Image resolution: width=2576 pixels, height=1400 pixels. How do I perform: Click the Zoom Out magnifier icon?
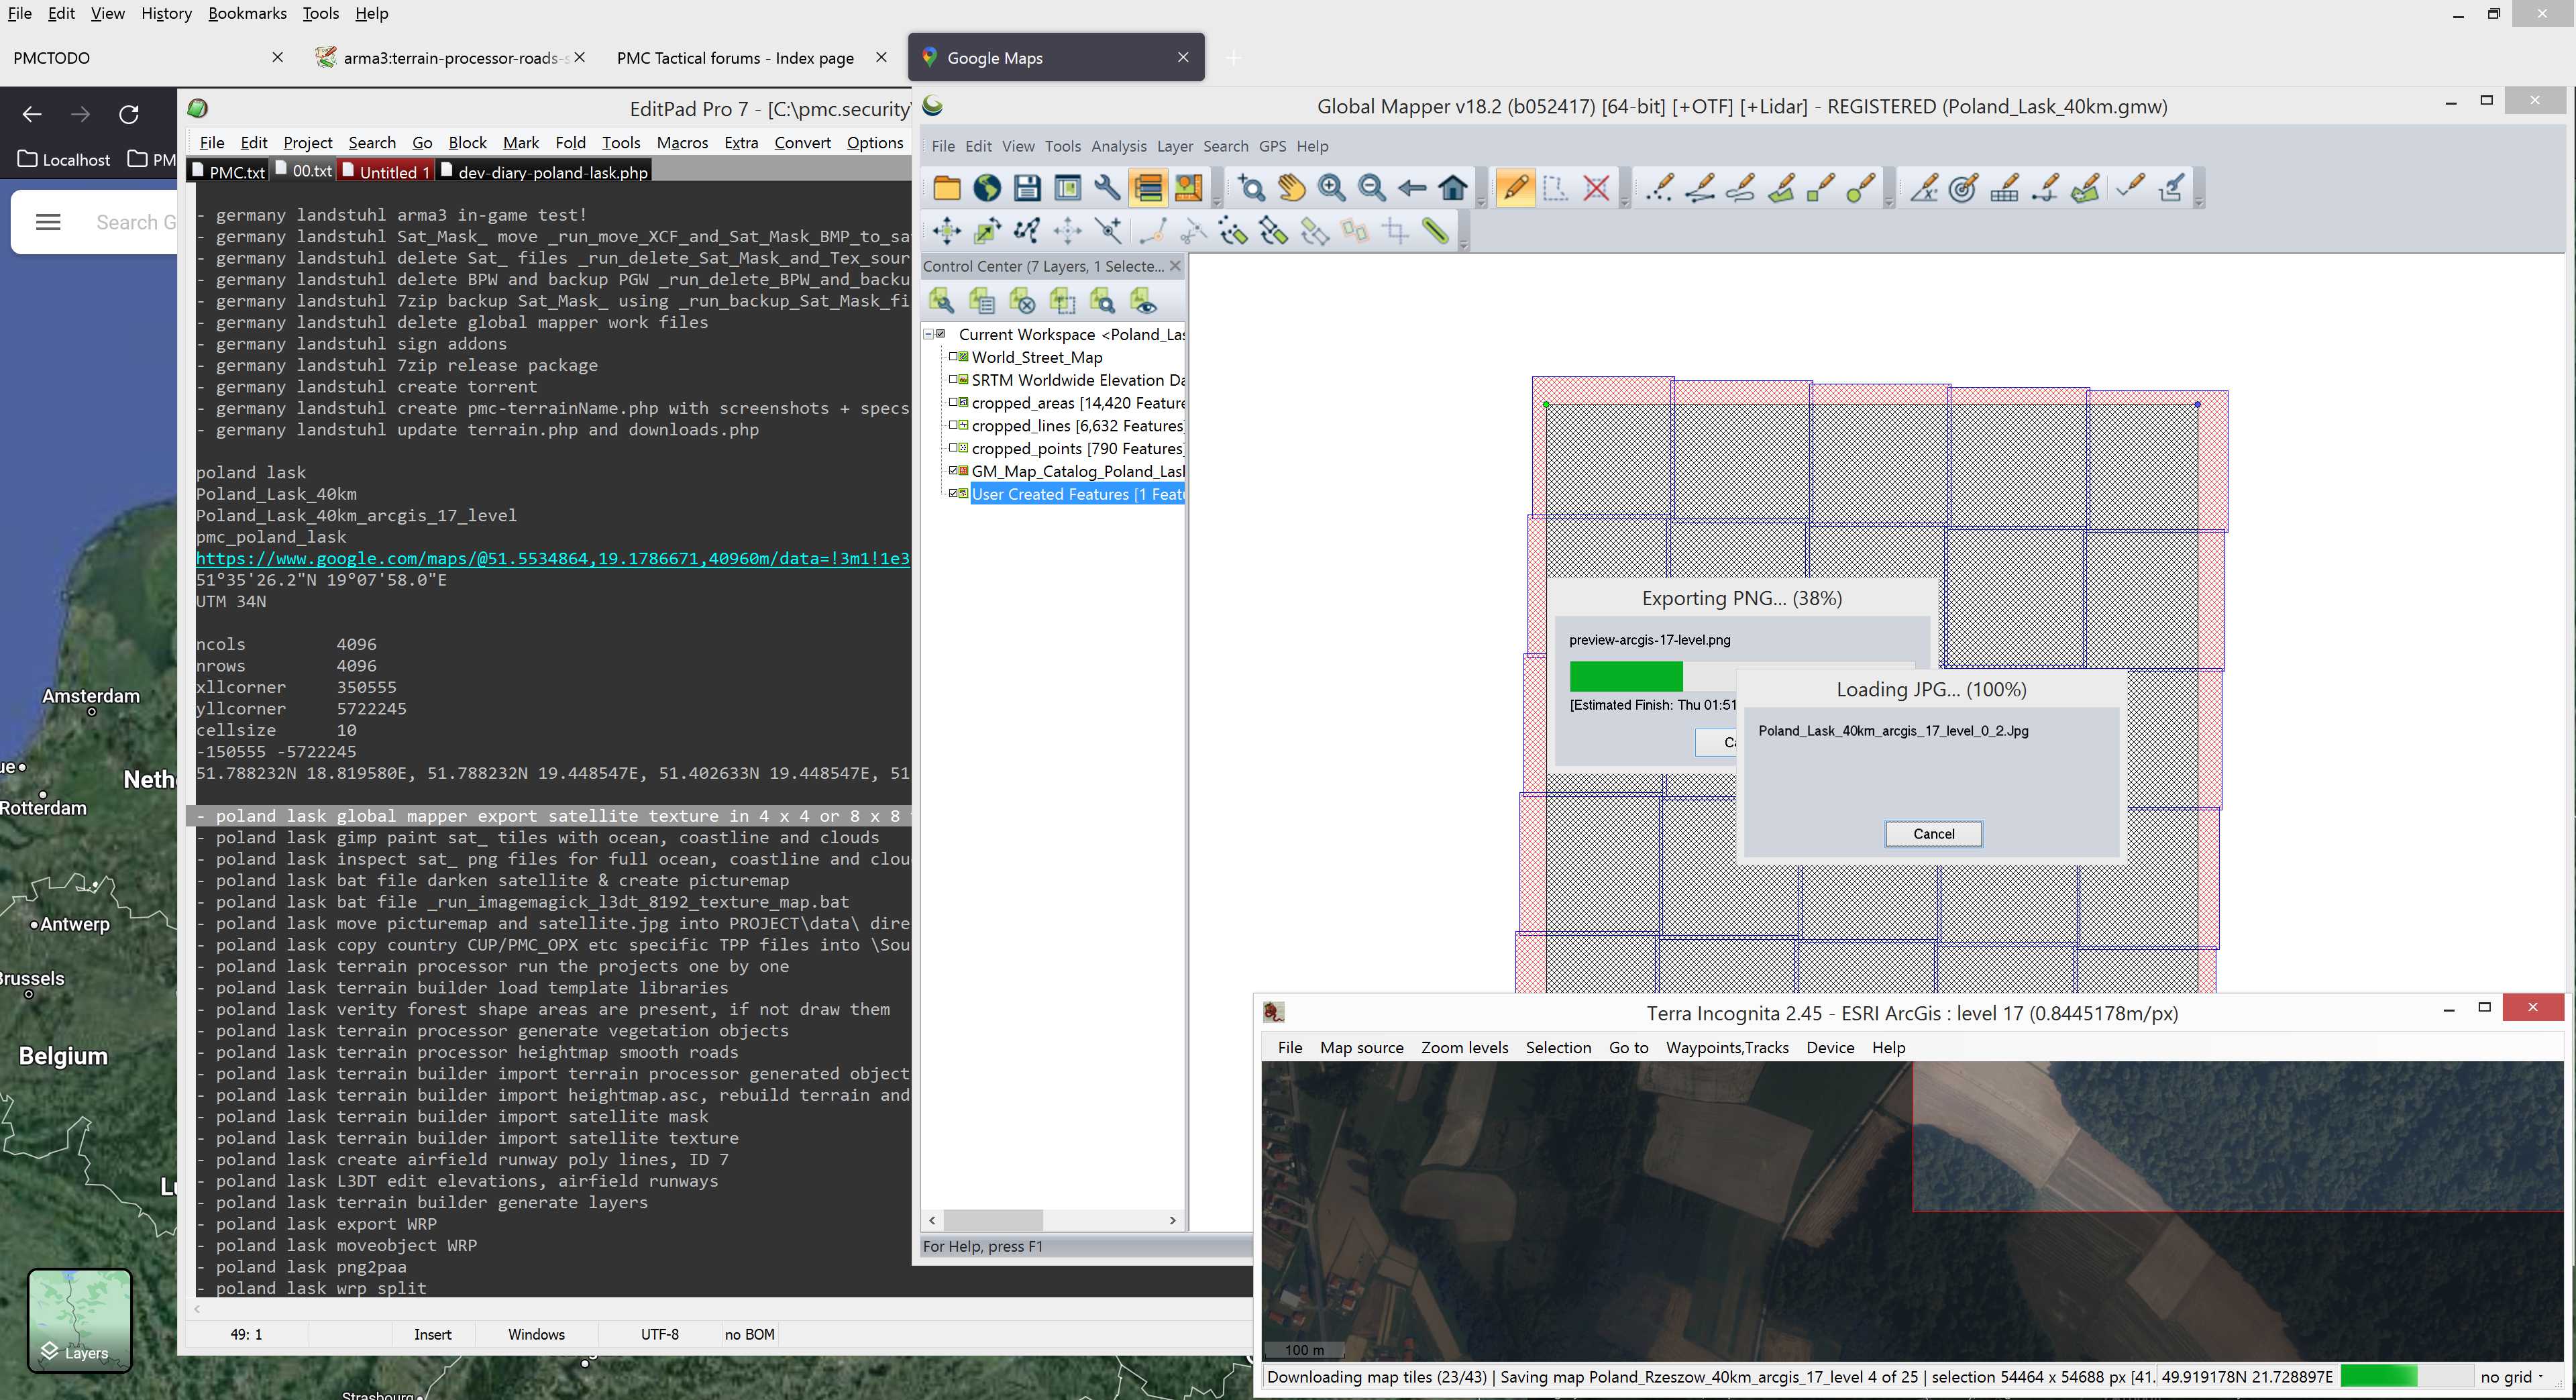1372,188
